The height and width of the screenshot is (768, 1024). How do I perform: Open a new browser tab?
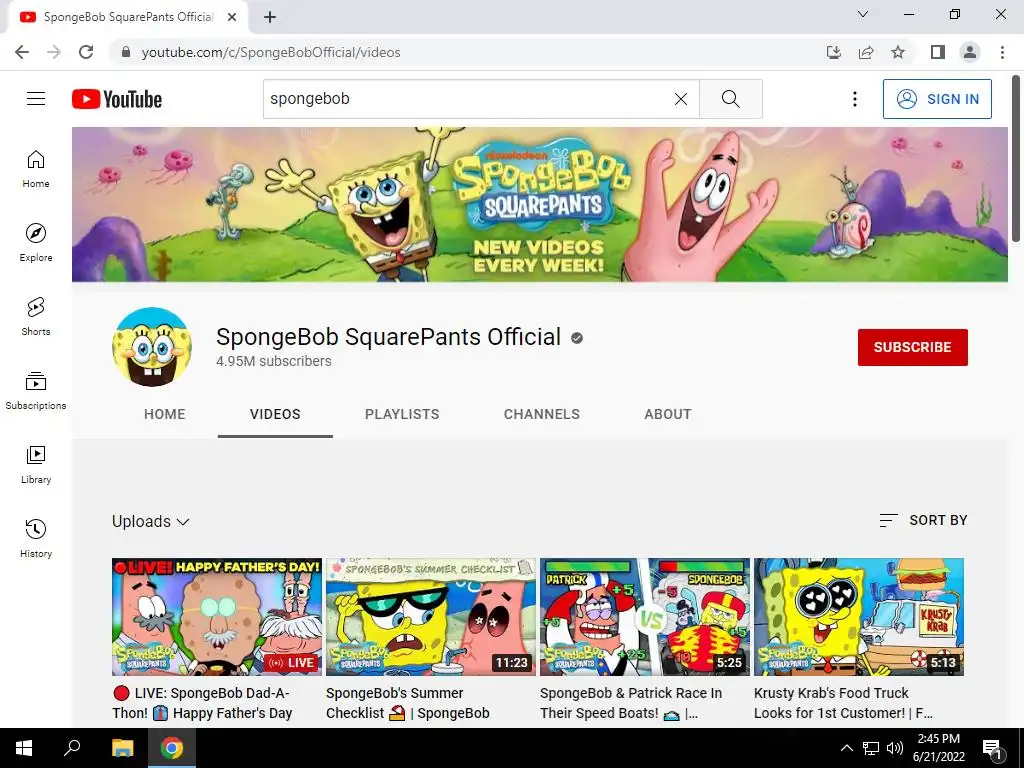[270, 17]
